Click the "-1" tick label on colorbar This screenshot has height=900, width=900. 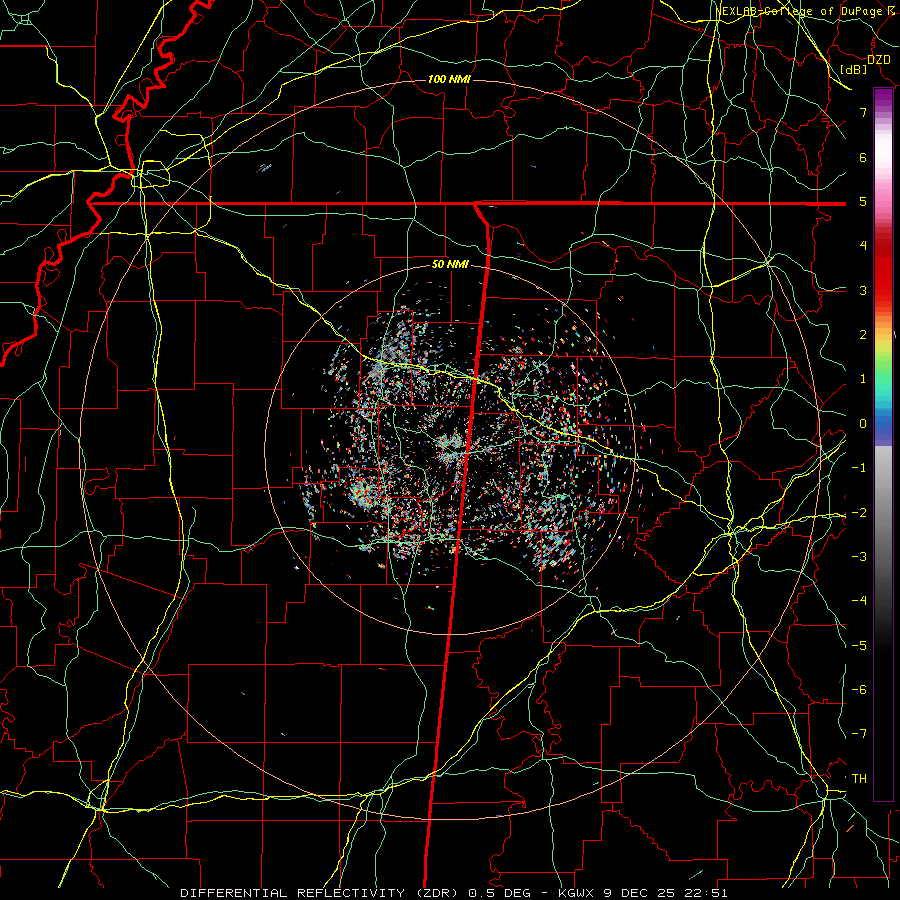tap(859, 468)
